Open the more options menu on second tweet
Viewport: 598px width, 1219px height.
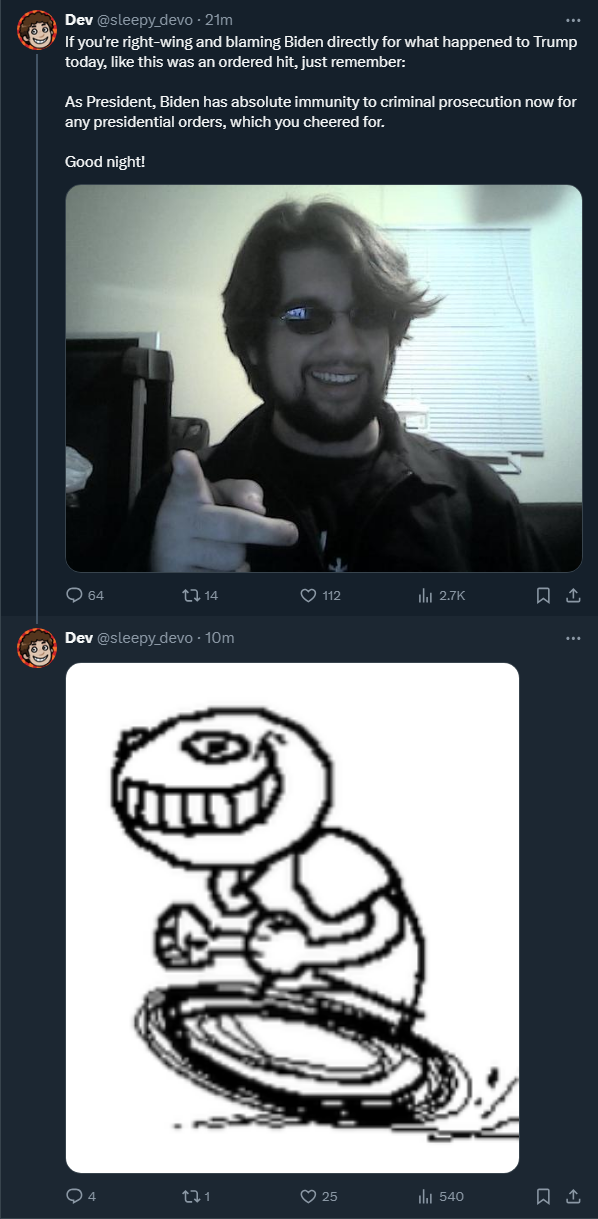572,638
